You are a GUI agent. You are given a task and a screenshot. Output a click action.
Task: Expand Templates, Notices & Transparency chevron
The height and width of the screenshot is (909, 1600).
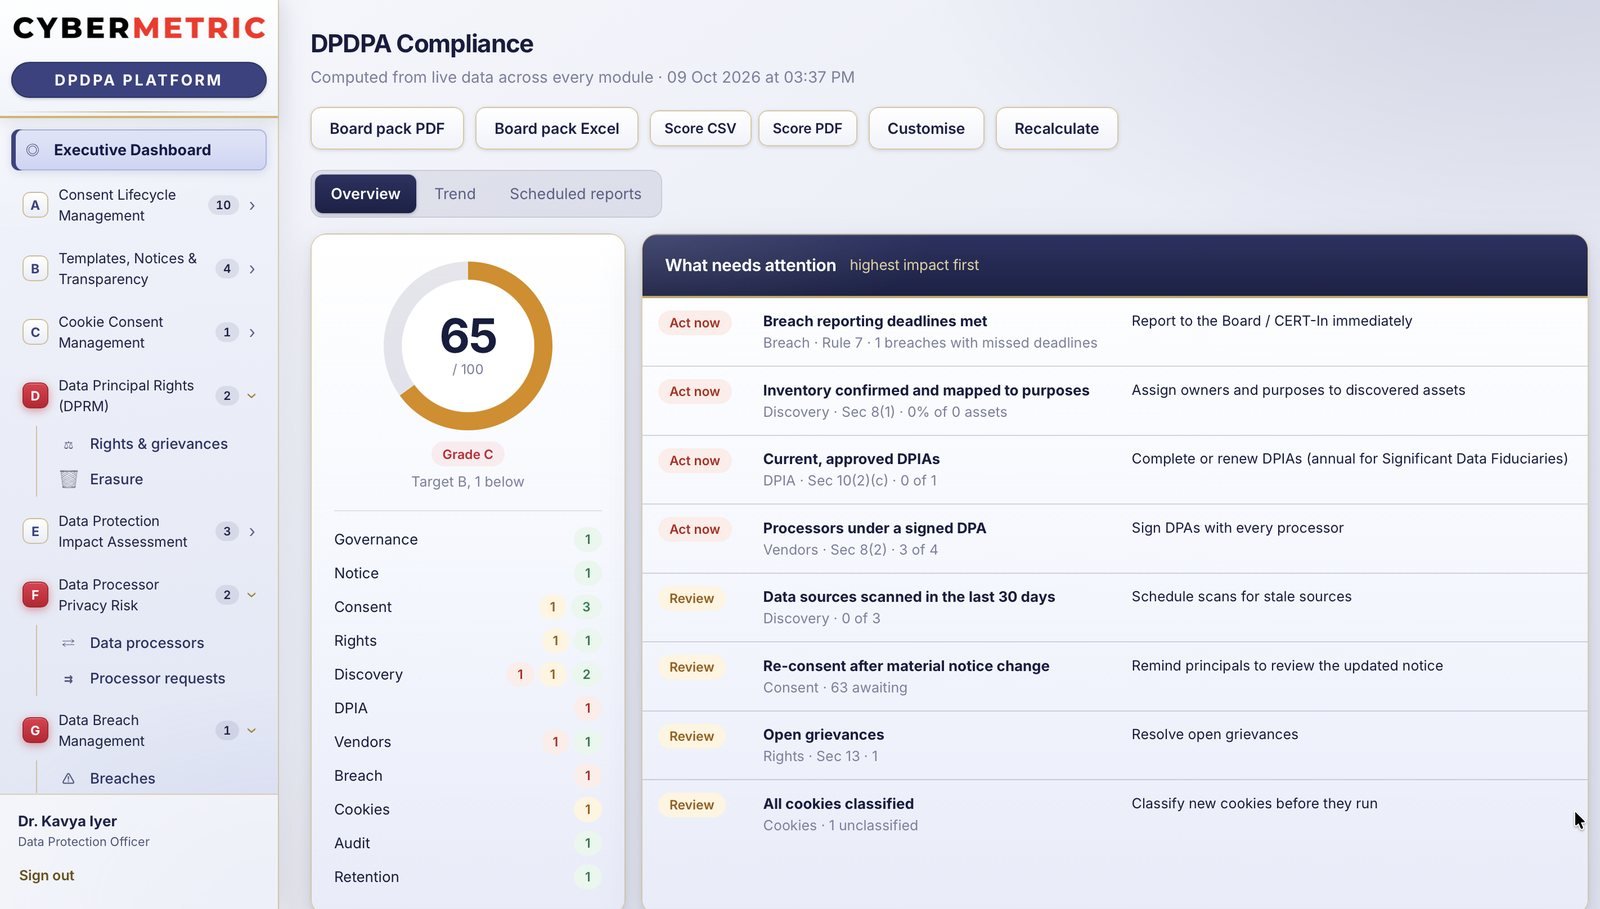pyautogui.click(x=252, y=269)
